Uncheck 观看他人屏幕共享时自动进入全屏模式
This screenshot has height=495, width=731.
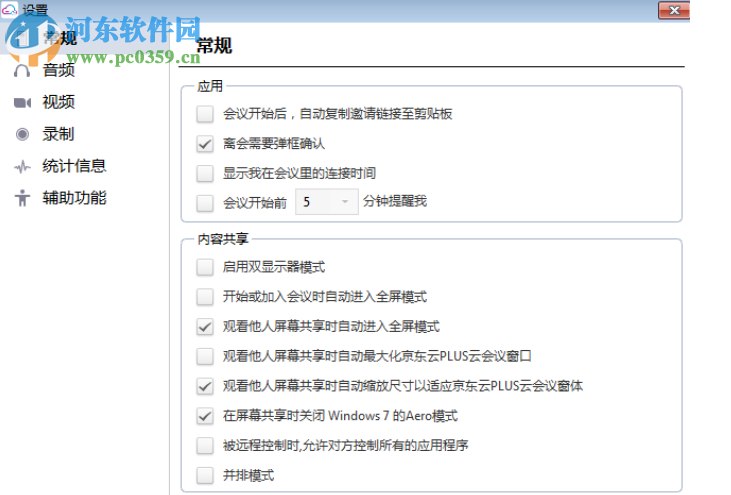click(x=205, y=327)
